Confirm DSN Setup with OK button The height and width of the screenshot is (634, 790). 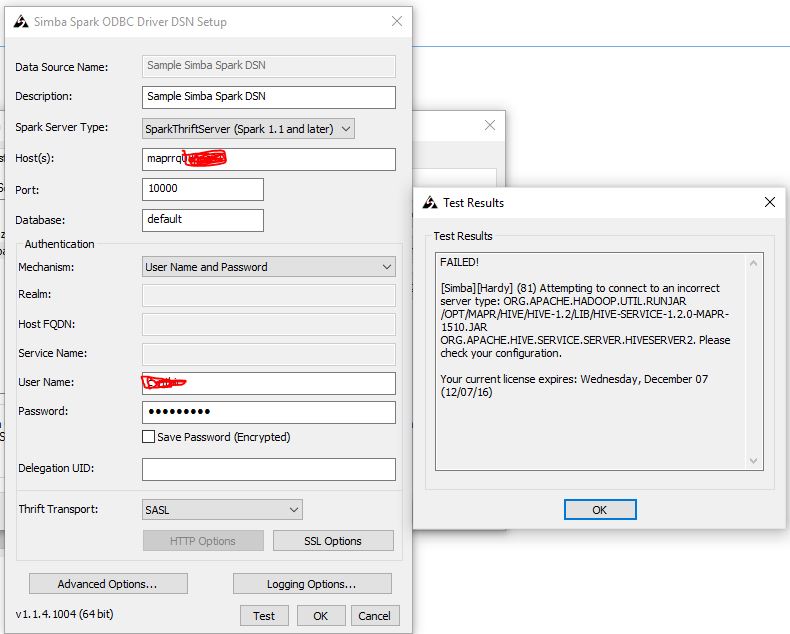[320, 616]
